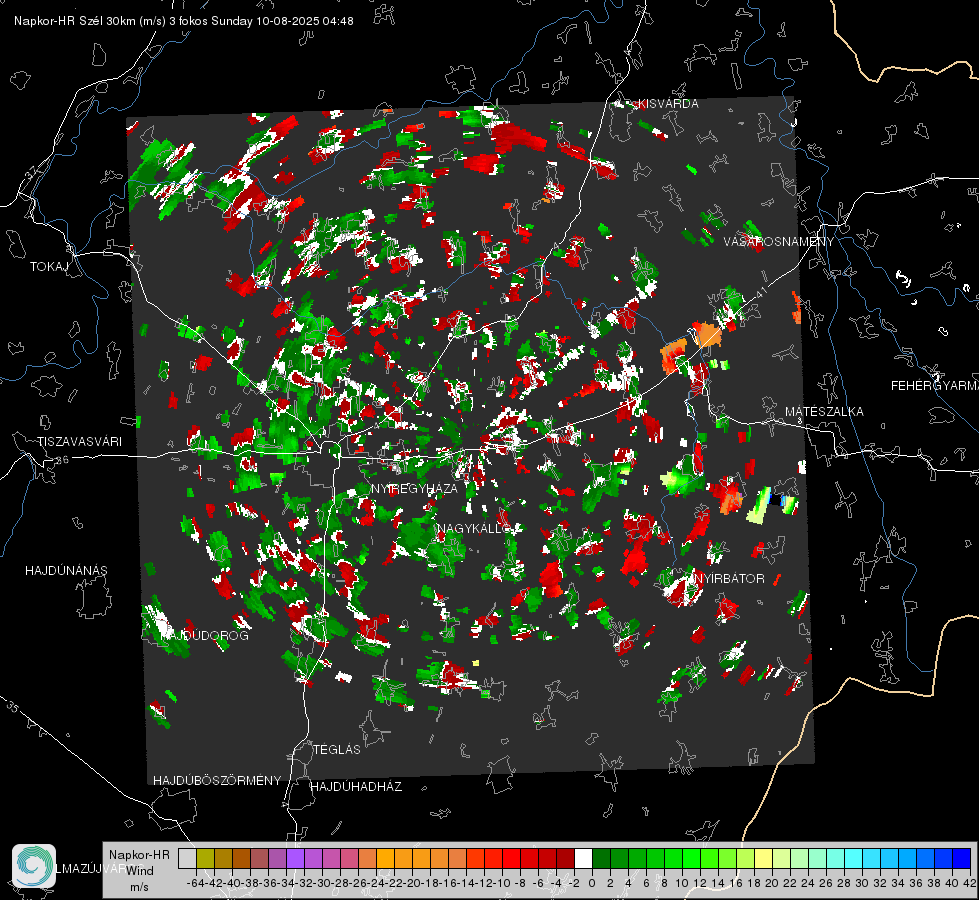This screenshot has width=979, height=900.
Task: Click the road number 36 marker near Tiszavasvári
Action: (62, 460)
